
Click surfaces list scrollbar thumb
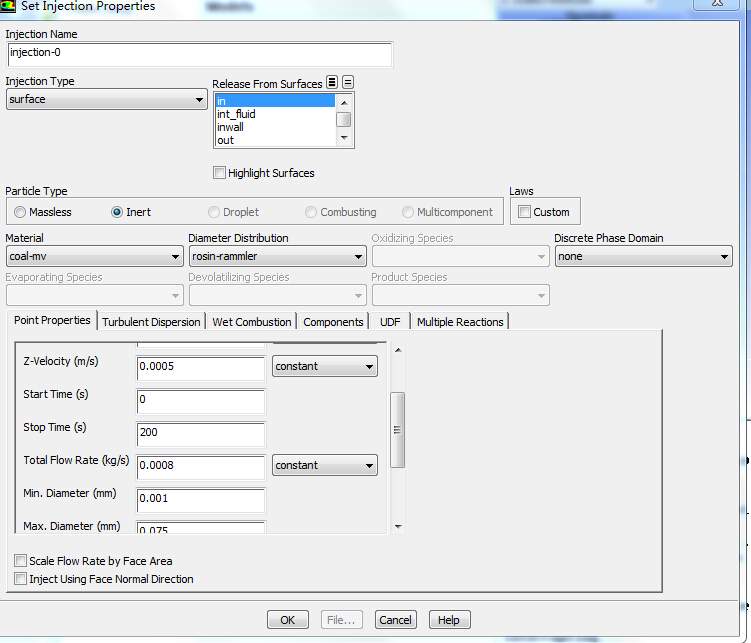click(x=343, y=119)
